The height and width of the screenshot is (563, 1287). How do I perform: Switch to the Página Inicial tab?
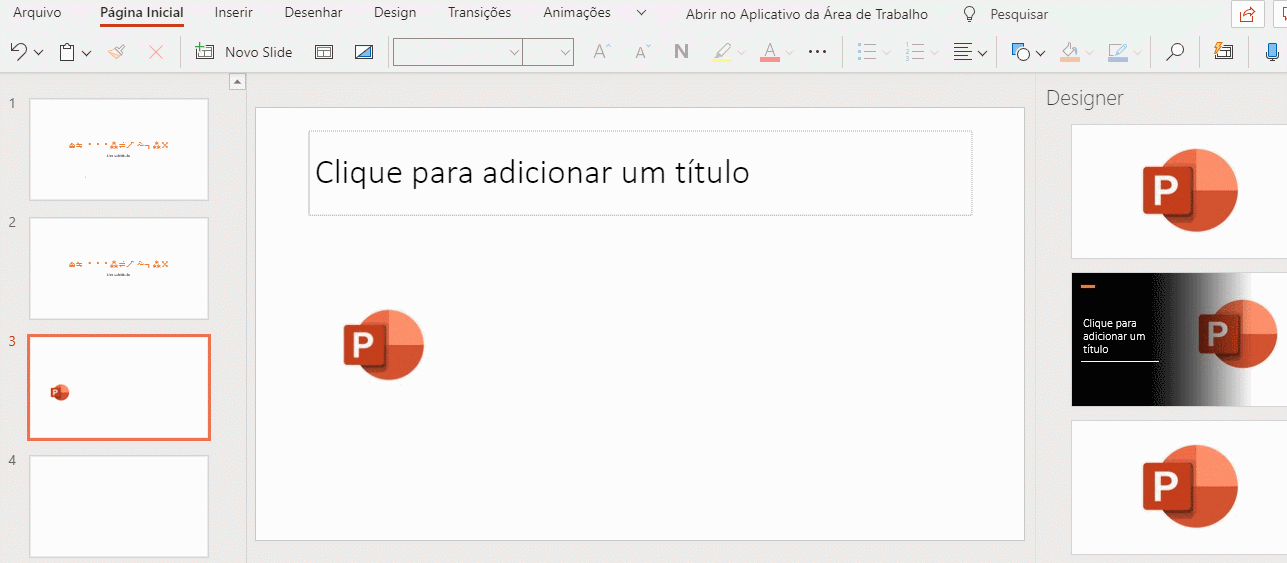(142, 13)
